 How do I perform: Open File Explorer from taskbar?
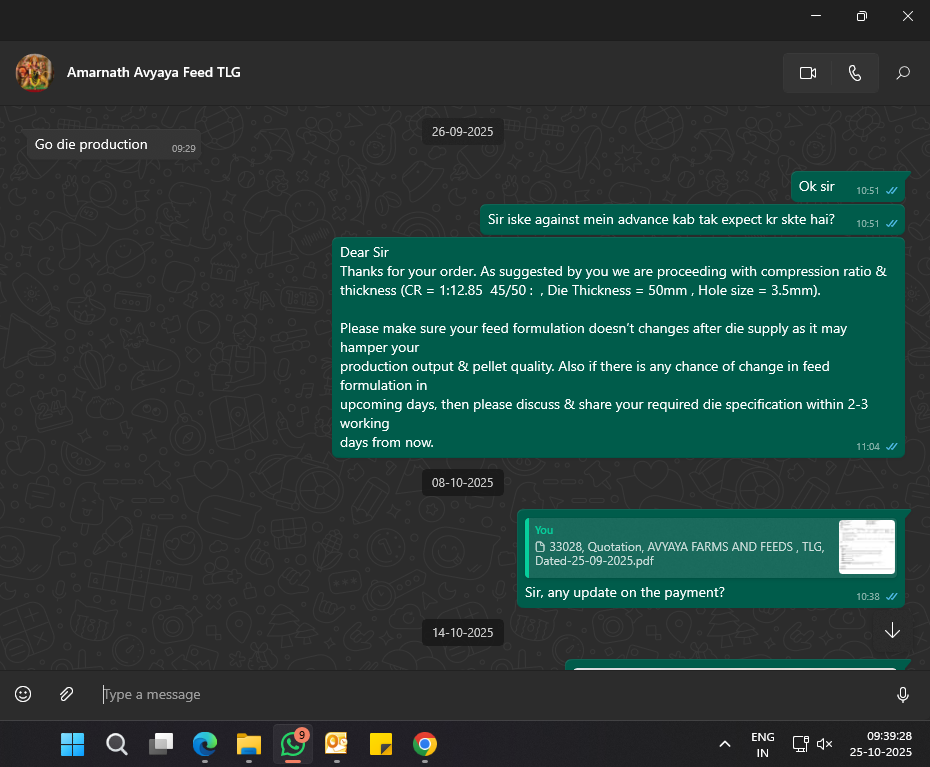249,744
